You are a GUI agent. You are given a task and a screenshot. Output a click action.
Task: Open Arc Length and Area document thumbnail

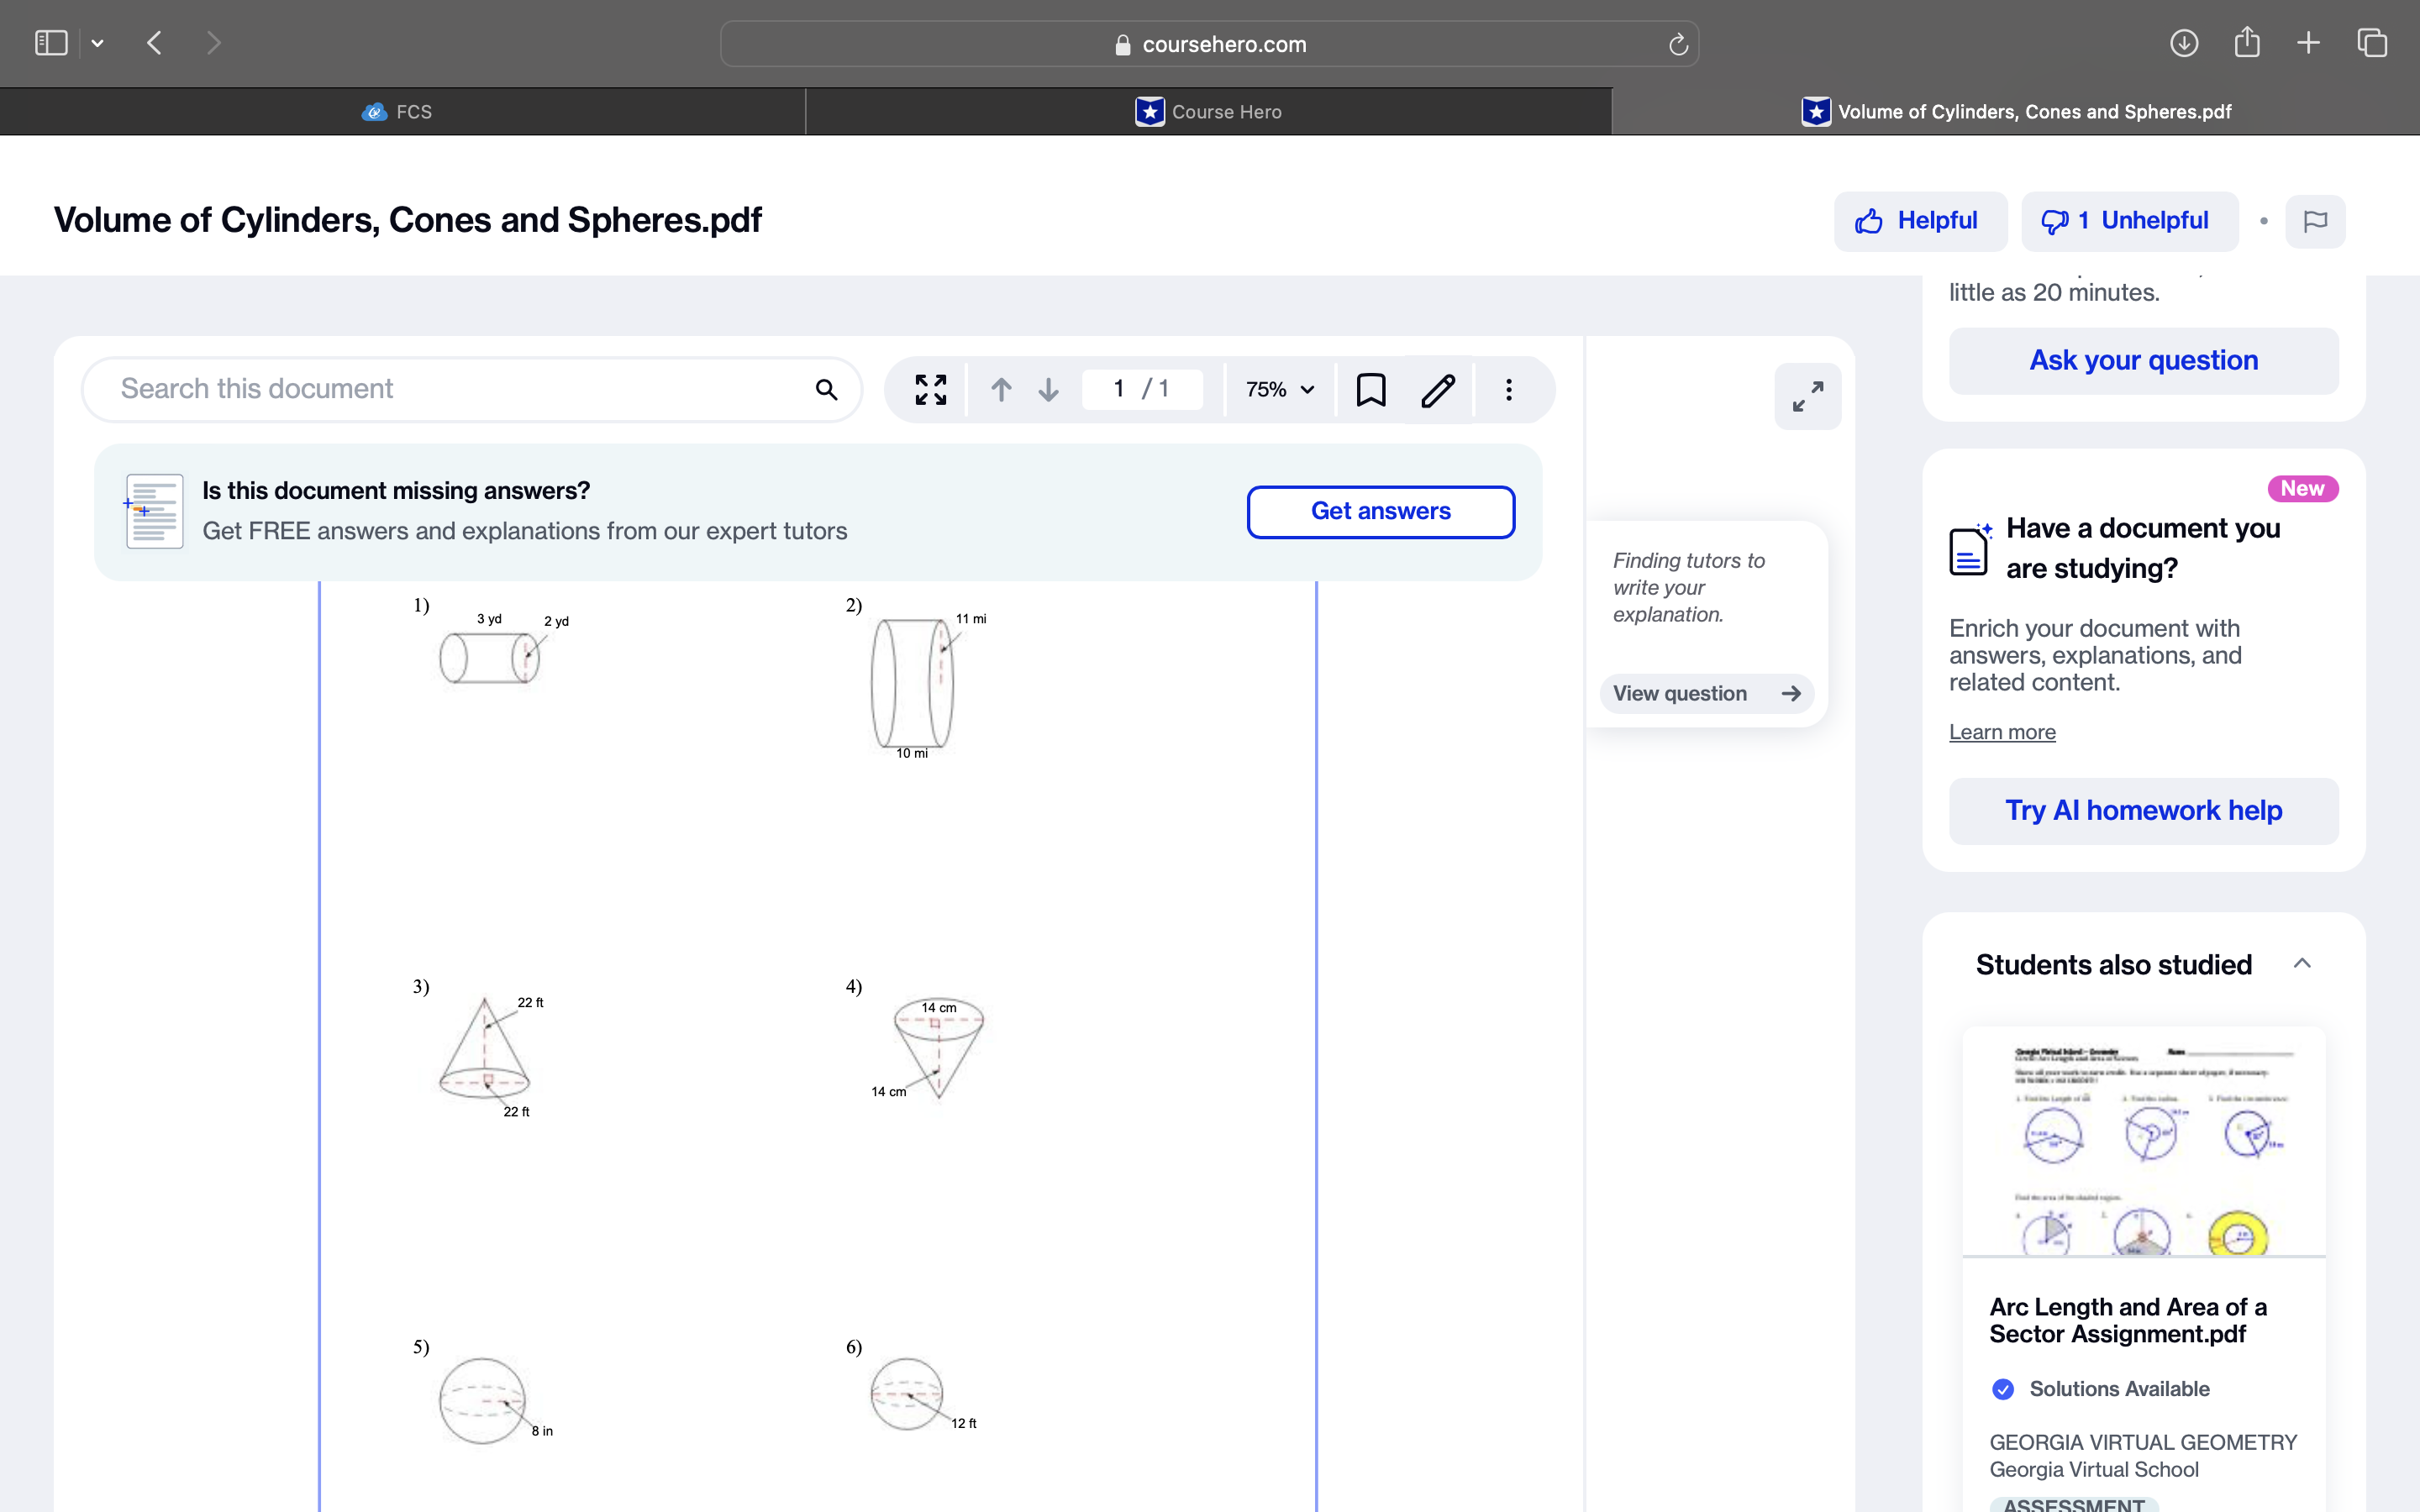(x=2143, y=1140)
